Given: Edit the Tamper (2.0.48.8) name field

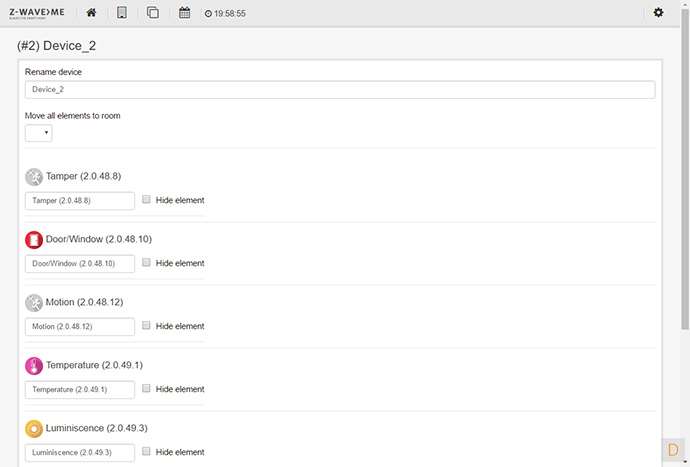Looking at the screenshot, I should [x=80, y=201].
